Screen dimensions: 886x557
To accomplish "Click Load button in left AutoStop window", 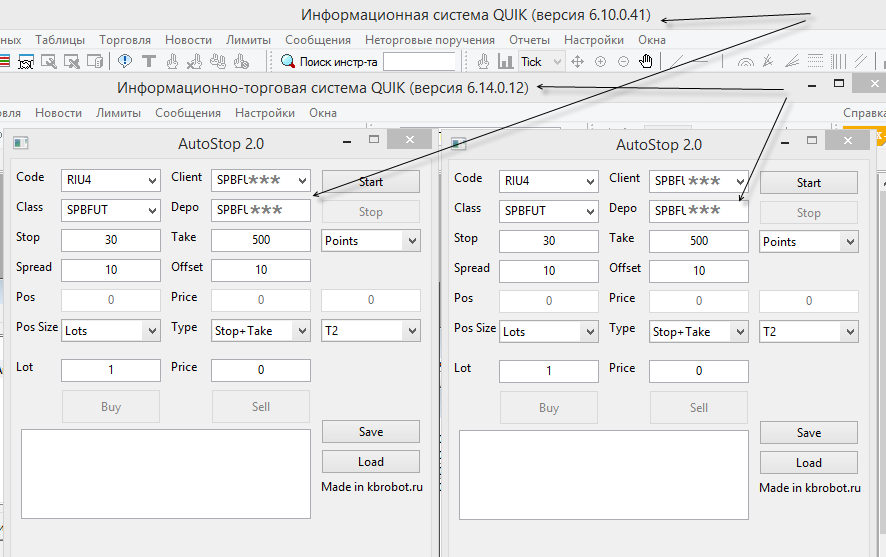I will 371,462.
